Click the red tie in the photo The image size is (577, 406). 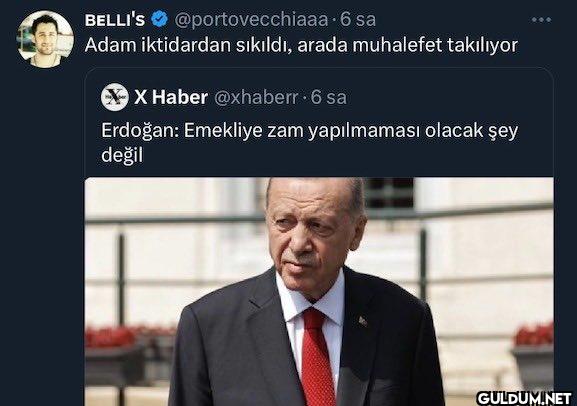tap(315, 357)
